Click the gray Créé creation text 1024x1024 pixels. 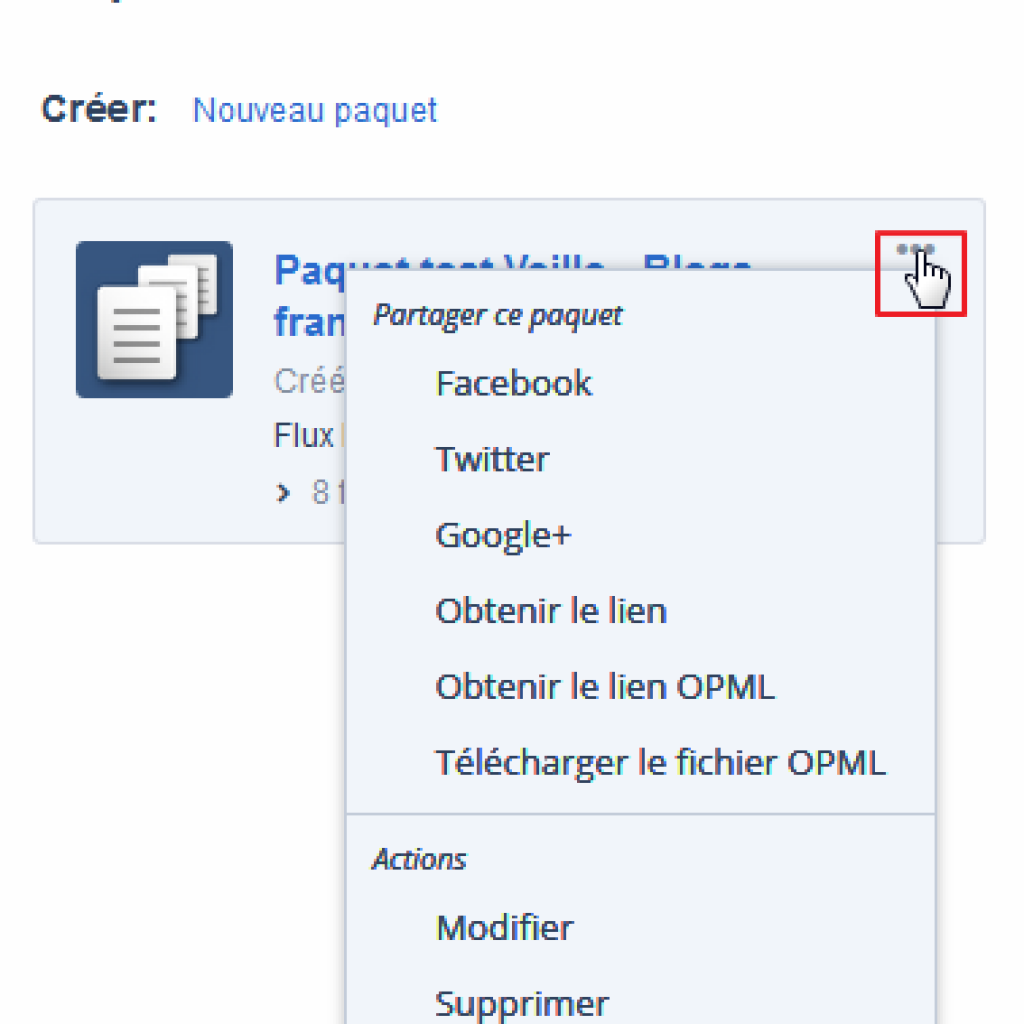pyautogui.click(x=309, y=381)
